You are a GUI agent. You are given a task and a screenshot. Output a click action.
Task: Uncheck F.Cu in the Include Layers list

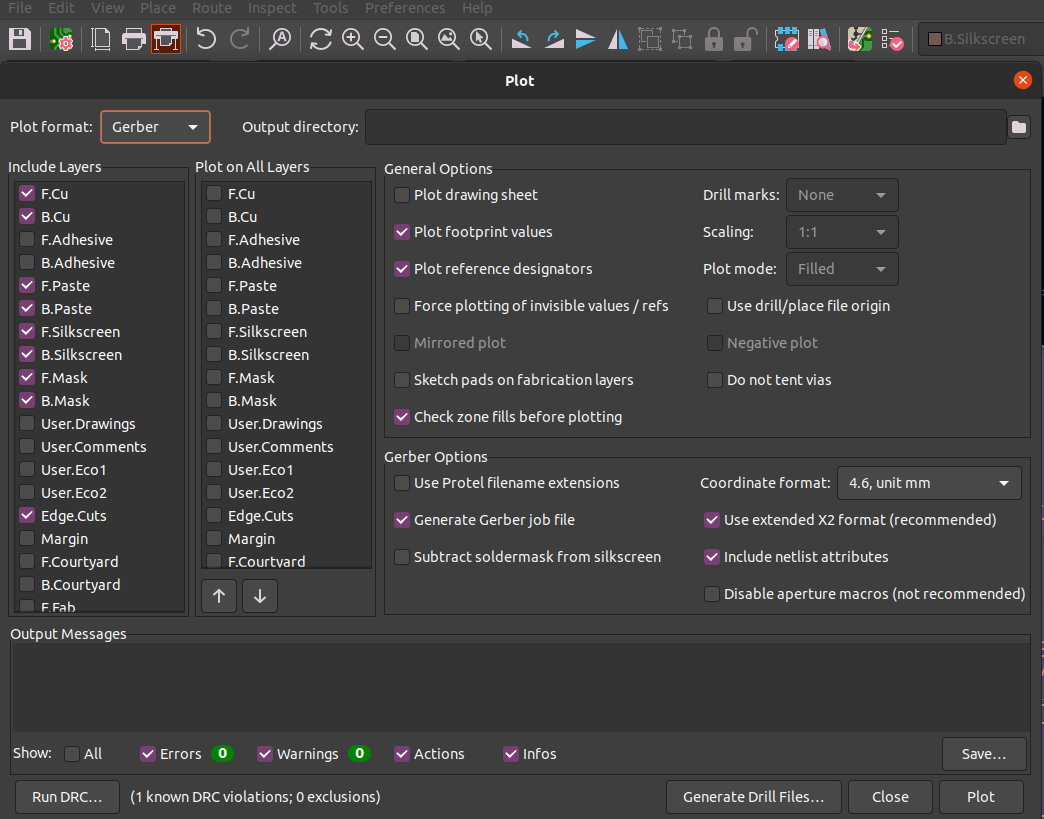point(27,194)
